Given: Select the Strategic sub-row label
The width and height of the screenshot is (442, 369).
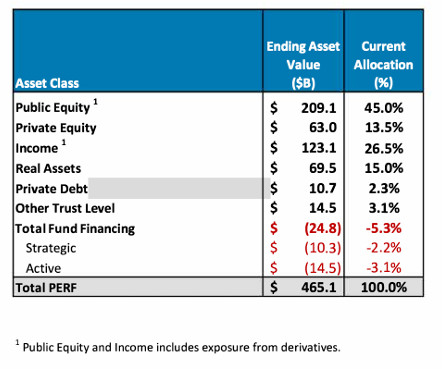Looking at the screenshot, I should click(51, 248).
